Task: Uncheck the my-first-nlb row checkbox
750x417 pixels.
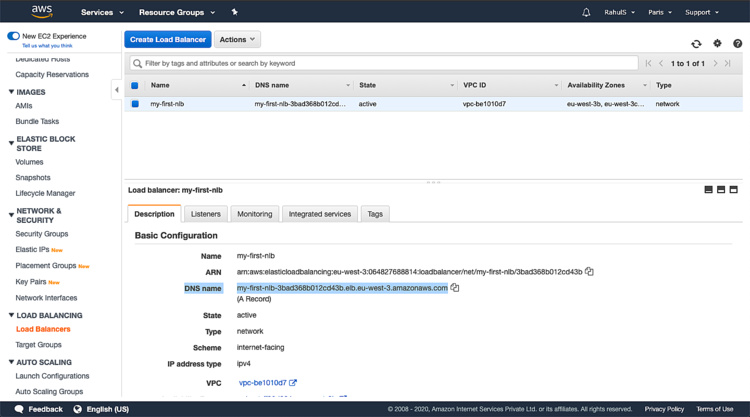Action: point(135,104)
